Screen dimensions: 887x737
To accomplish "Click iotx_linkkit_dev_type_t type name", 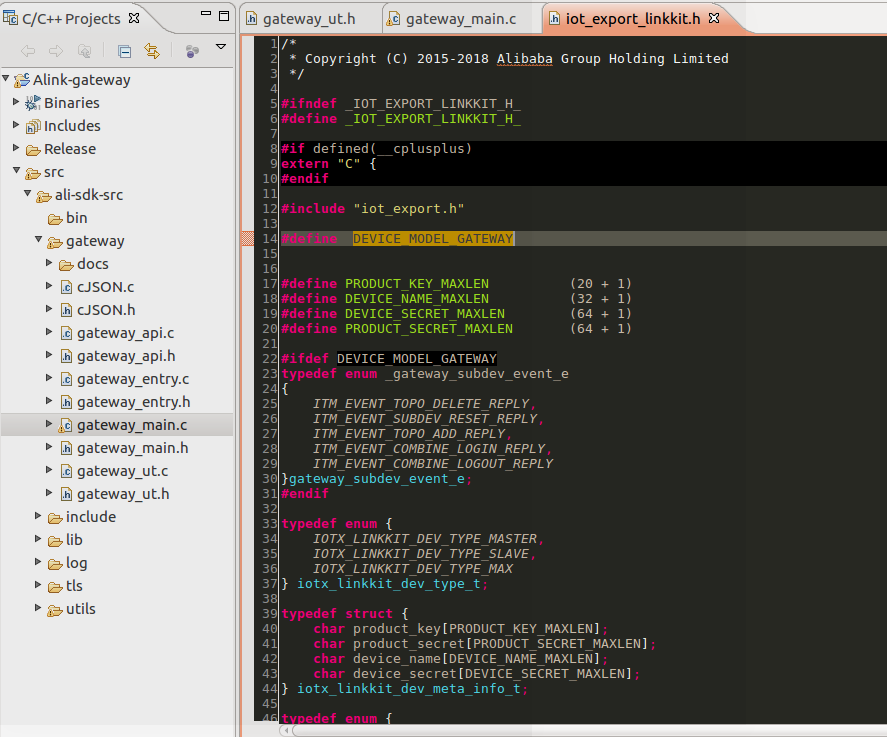I will tap(389, 584).
